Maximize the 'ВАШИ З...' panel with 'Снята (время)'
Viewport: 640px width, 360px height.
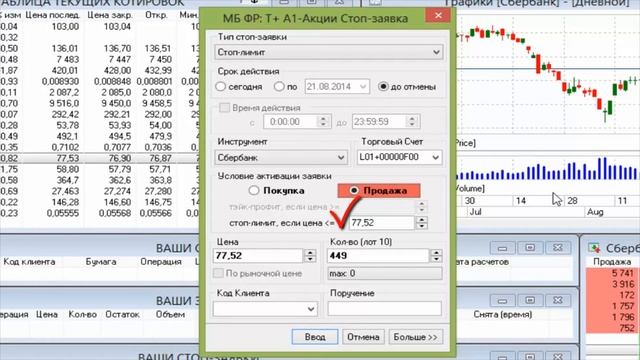pyautogui.click(x=530, y=300)
